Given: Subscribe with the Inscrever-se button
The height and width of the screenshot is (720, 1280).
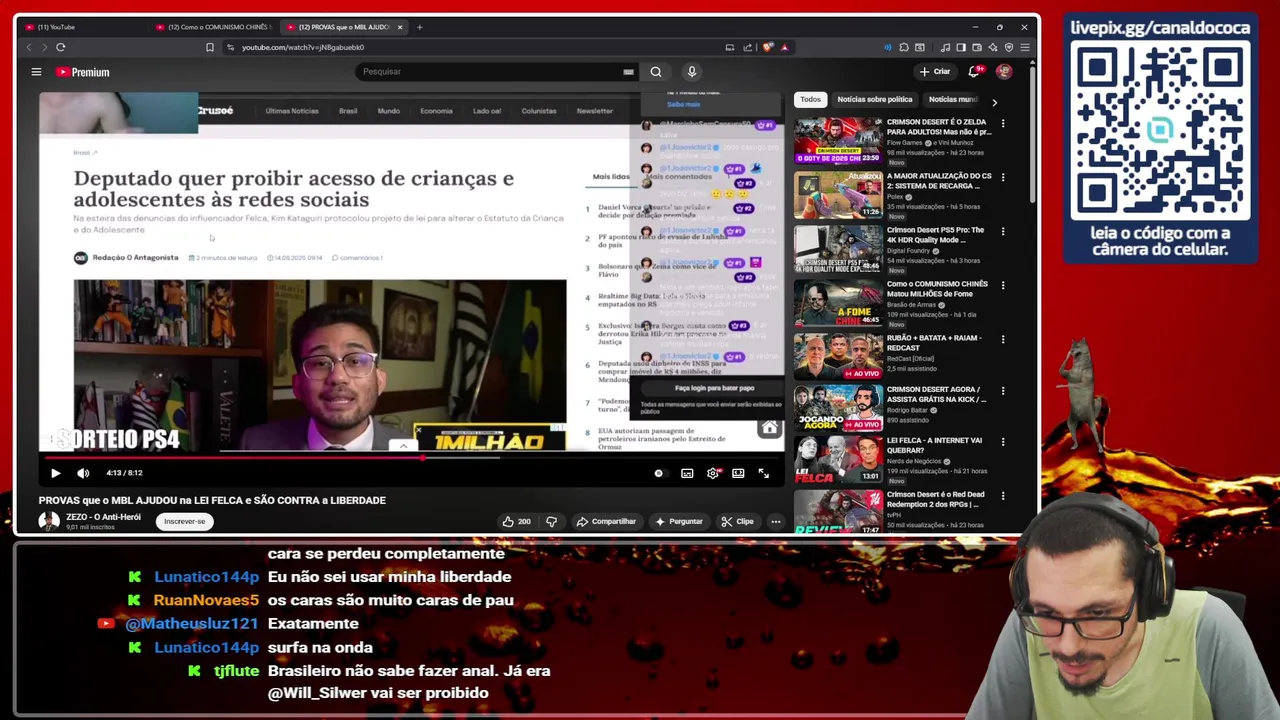Looking at the screenshot, I should pyautogui.click(x=185, y=521).
